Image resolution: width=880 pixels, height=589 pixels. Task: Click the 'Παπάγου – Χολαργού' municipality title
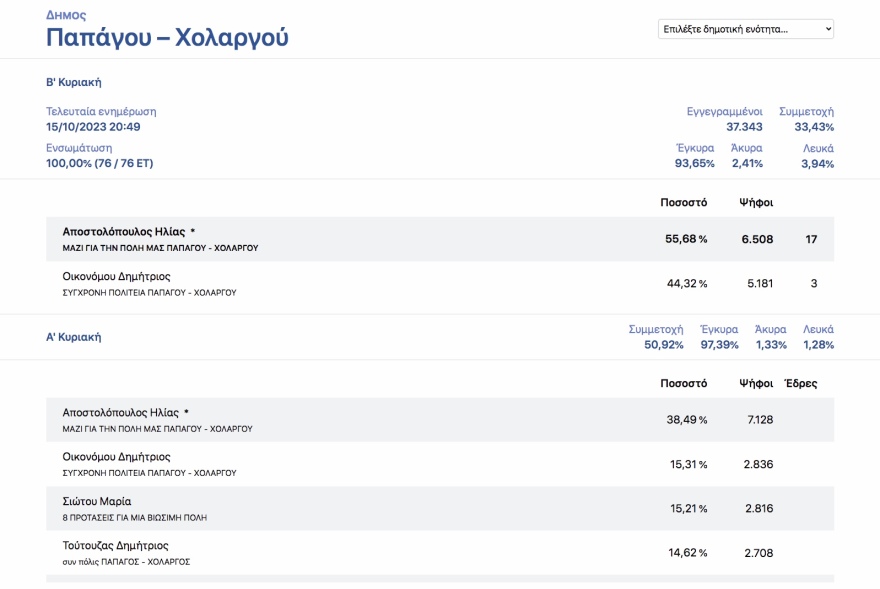pyautogui.click(x=167, y=38)
